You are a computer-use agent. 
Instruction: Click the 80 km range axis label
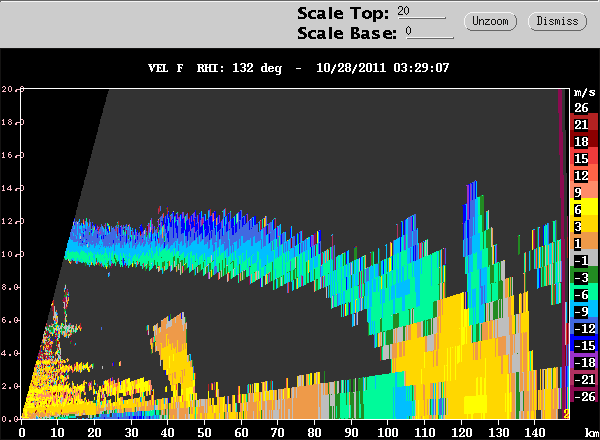tap(314, 433)
